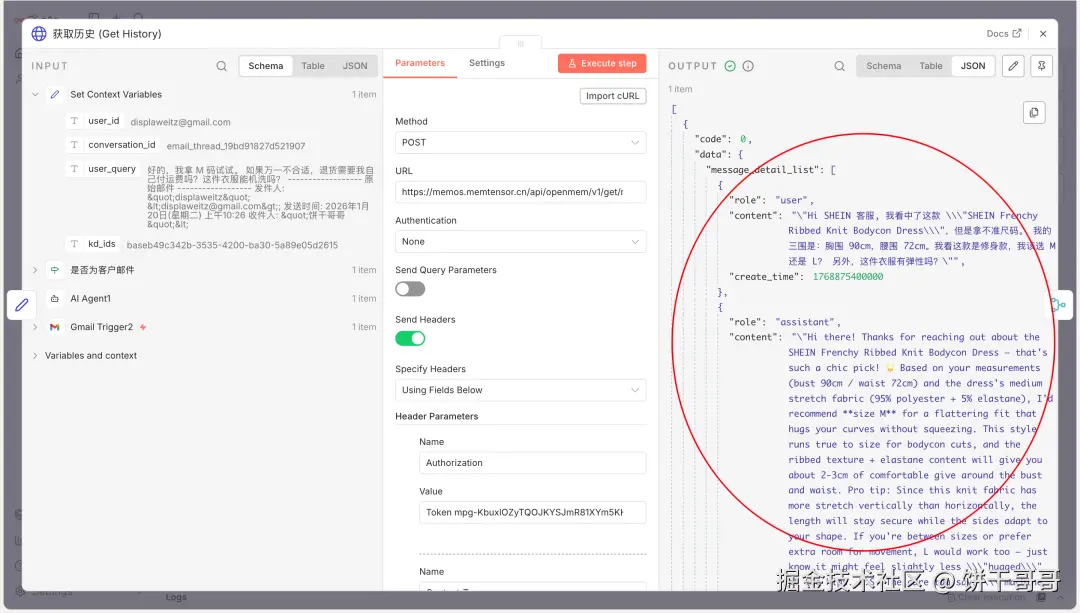
Task: Disable the Send Headers toggle
Action: coord(410,338)
